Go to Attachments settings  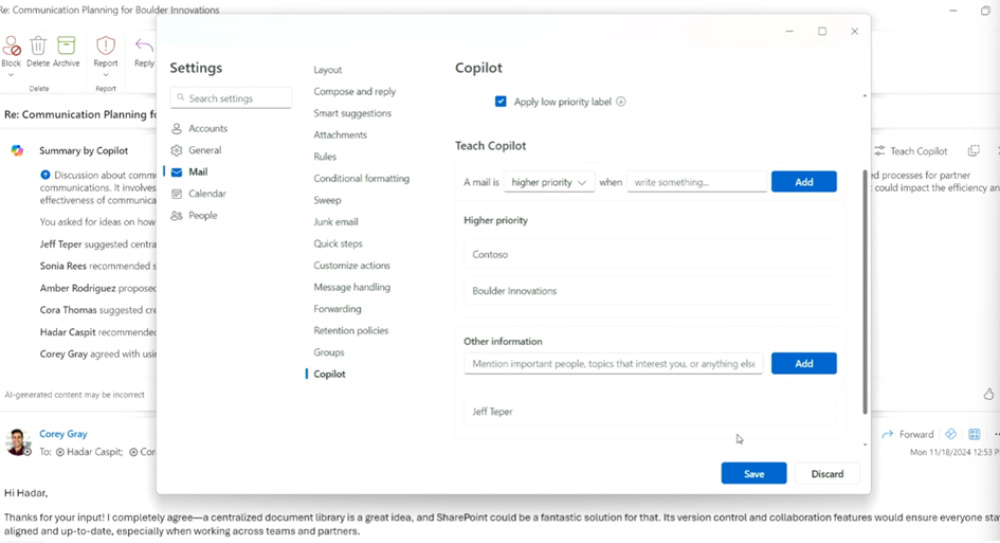click(340, 135)
